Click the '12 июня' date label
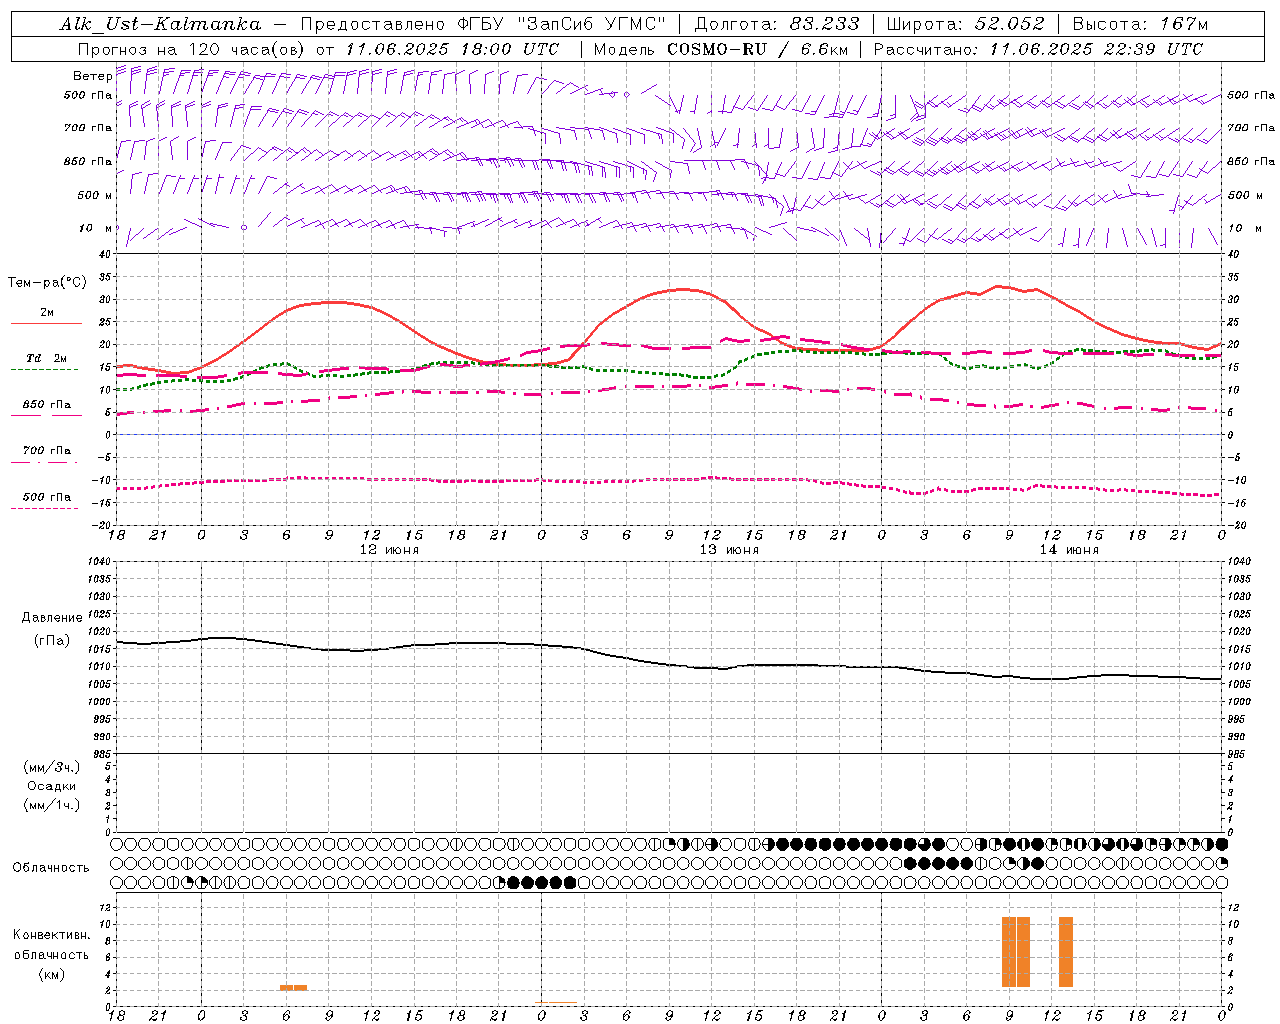This screenshot has width=1280, height=1024. click(389, 550)
